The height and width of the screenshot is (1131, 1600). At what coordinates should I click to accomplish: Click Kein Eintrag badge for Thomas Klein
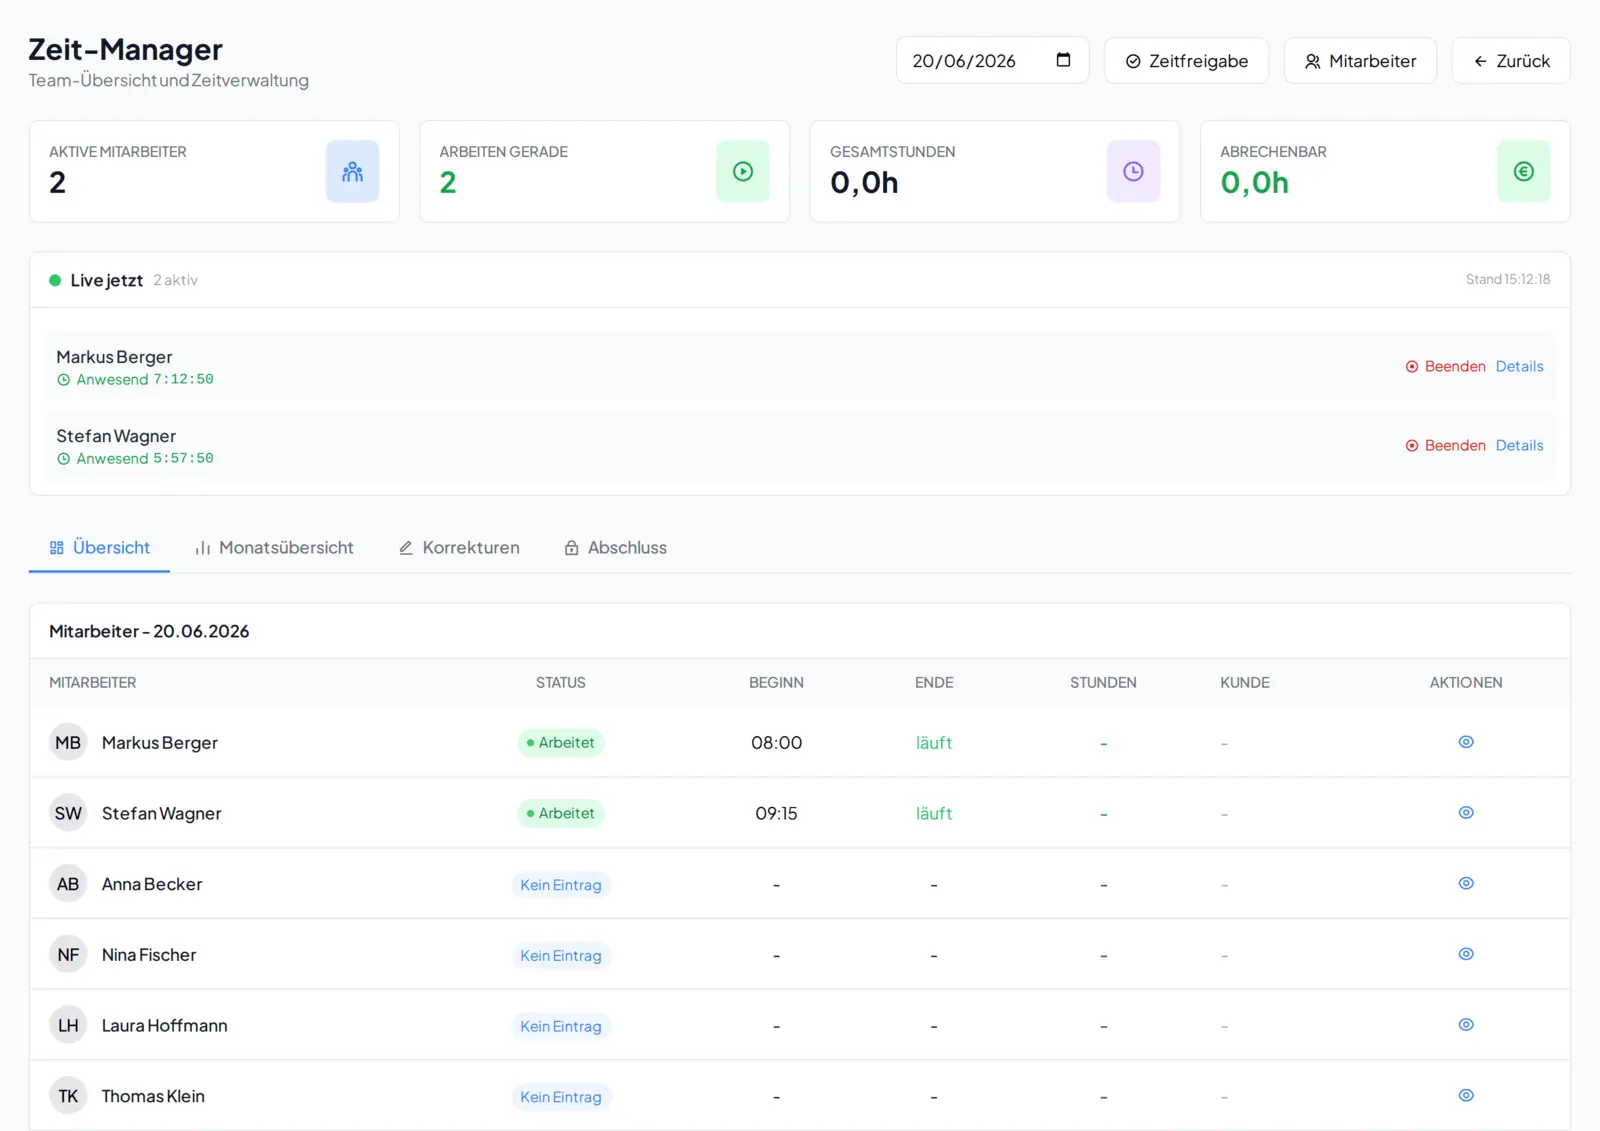pyautogui.click(x=561, y=1097)
